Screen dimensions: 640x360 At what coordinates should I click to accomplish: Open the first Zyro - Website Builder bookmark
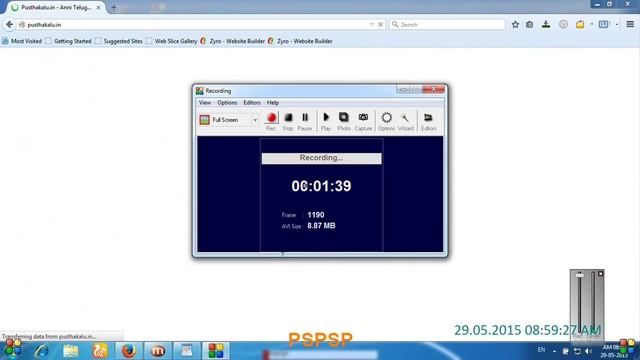point(233,41)
